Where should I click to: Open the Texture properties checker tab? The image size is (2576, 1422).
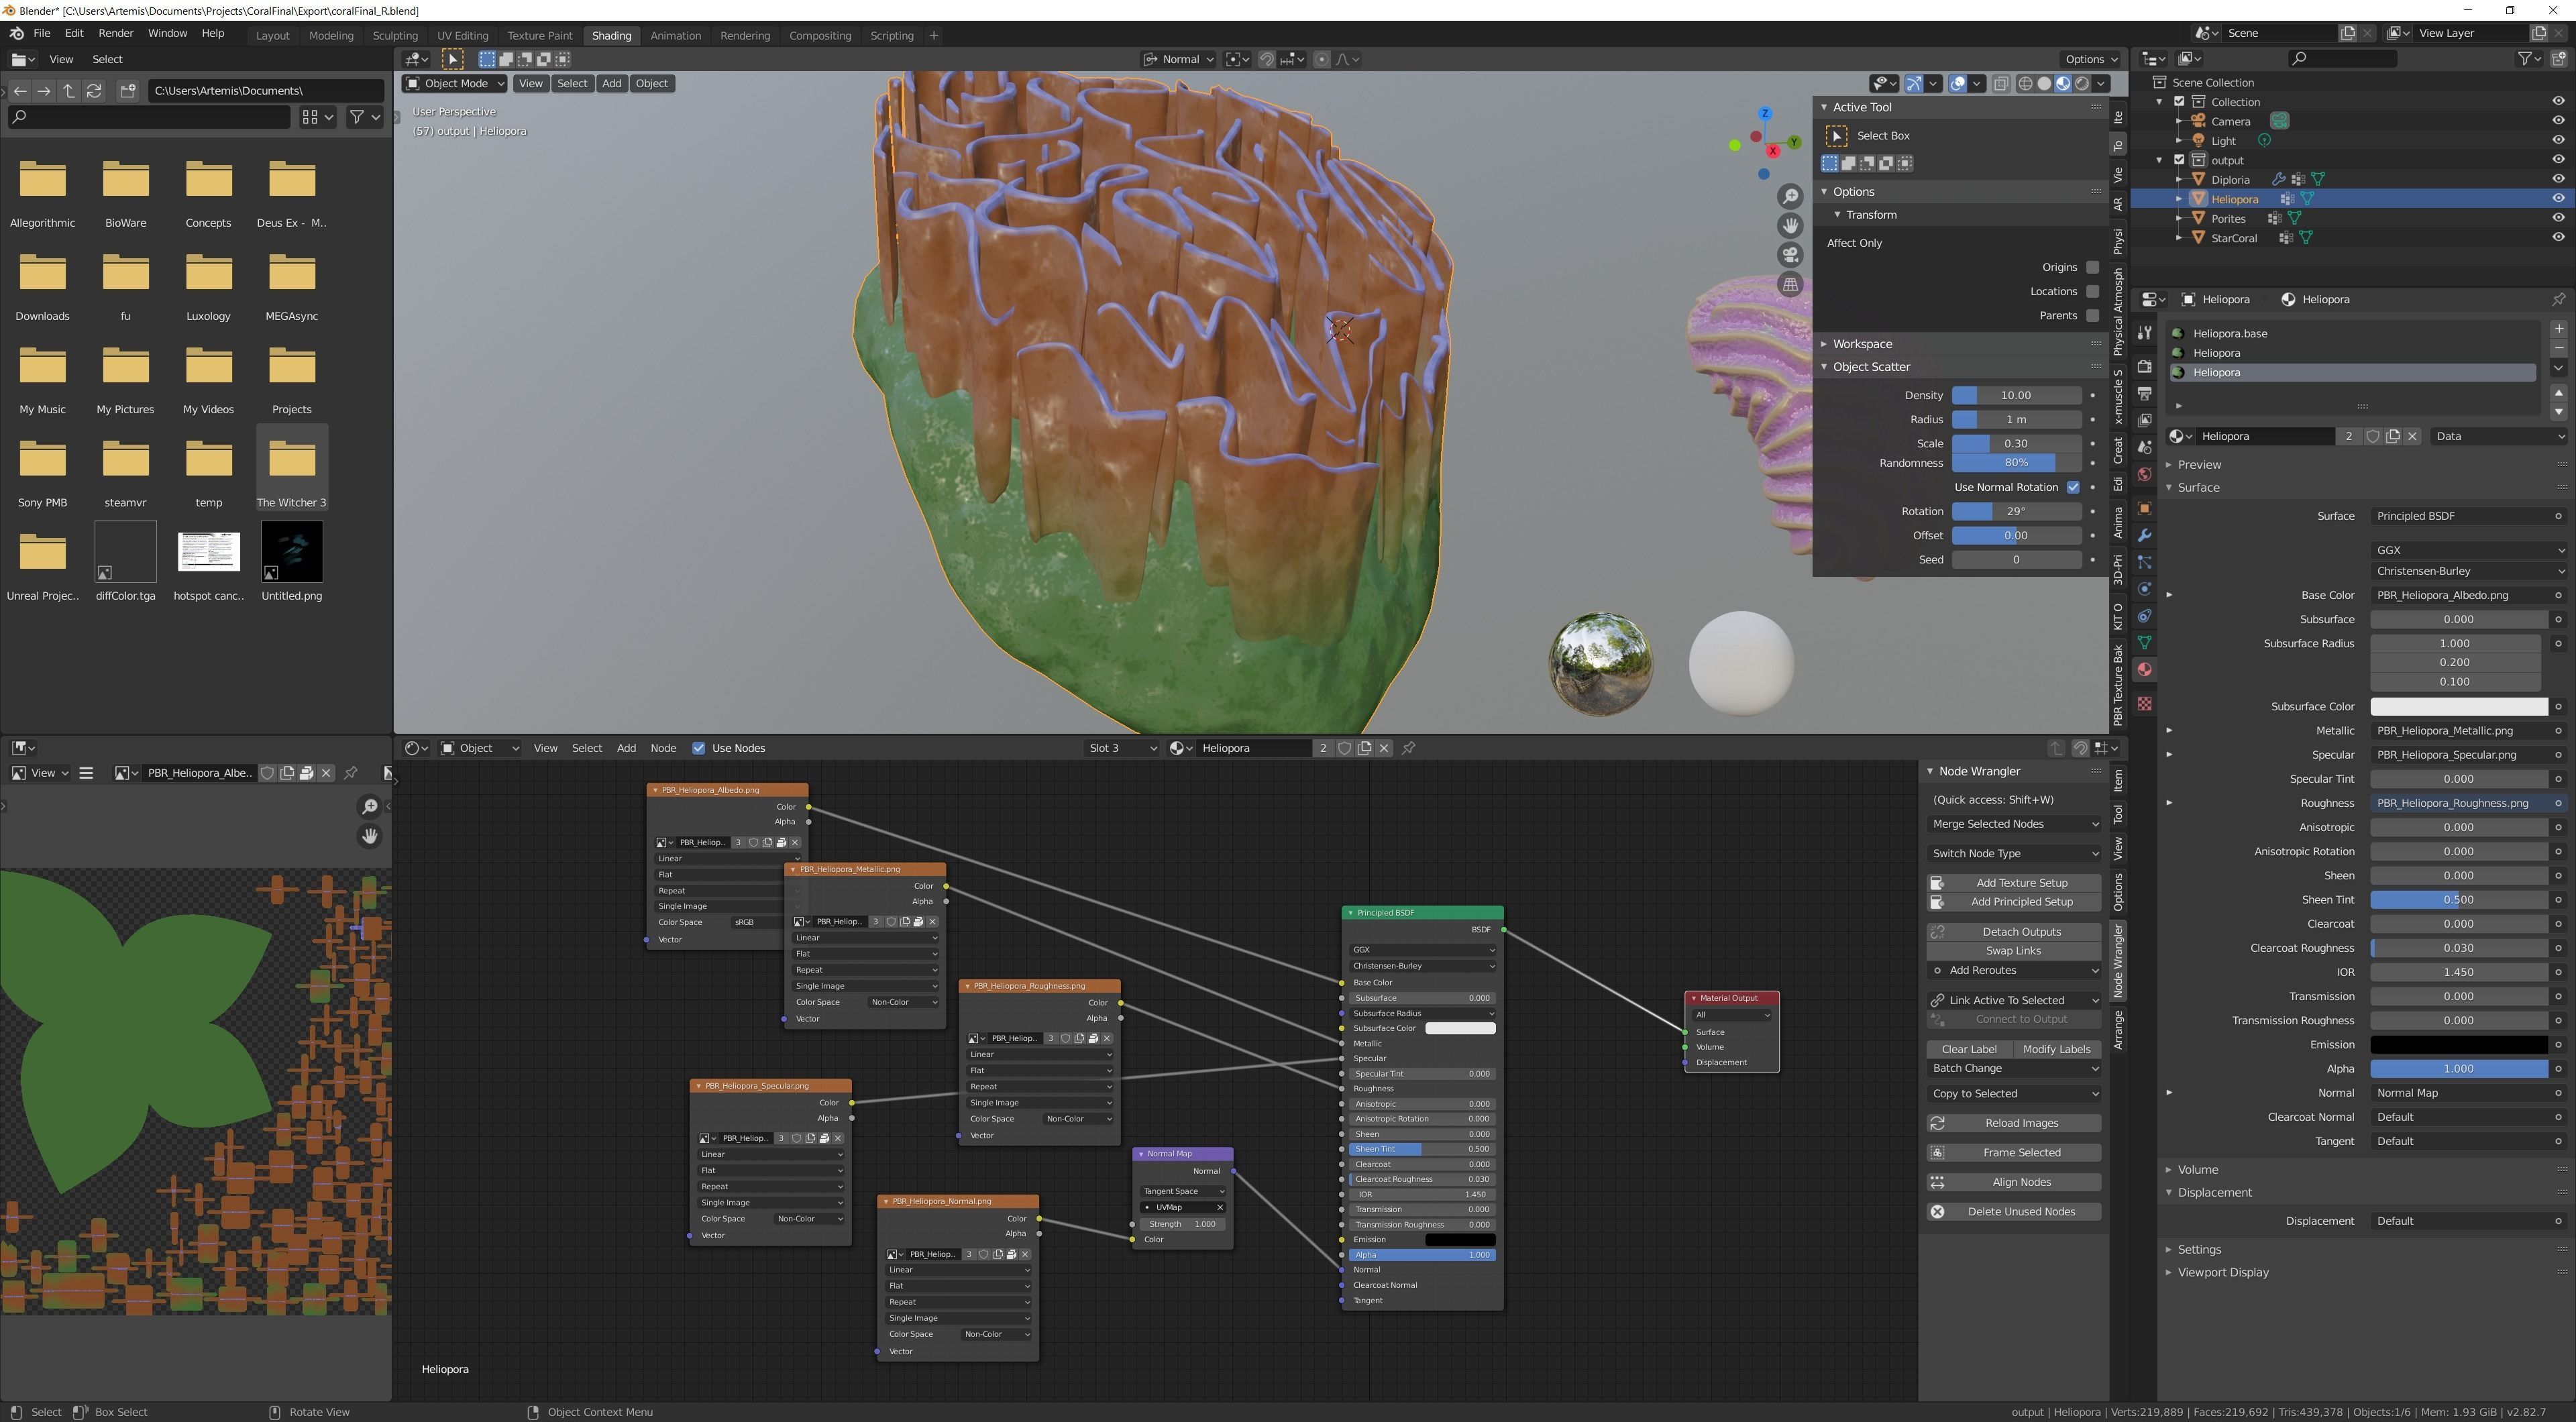(2144, 704)
